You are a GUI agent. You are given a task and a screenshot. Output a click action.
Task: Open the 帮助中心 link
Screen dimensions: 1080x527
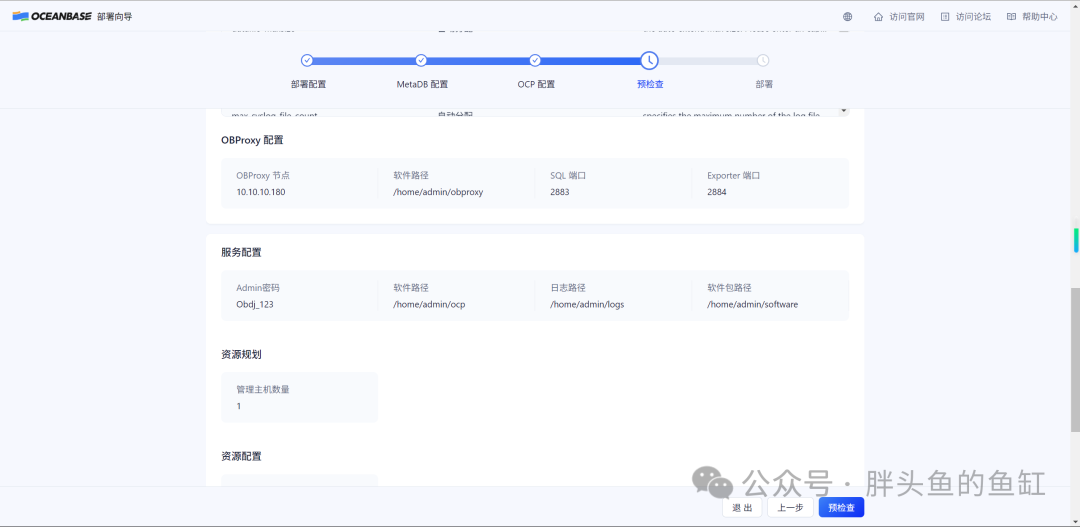point(1039,17)
